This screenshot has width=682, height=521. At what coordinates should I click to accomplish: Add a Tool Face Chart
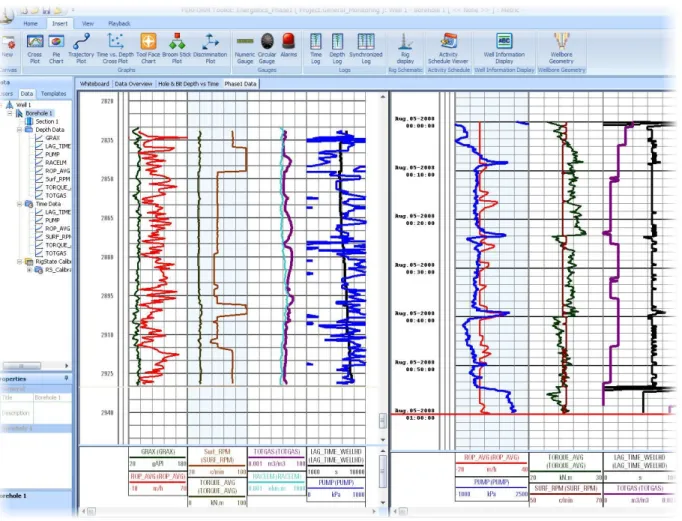pos(148,48)
